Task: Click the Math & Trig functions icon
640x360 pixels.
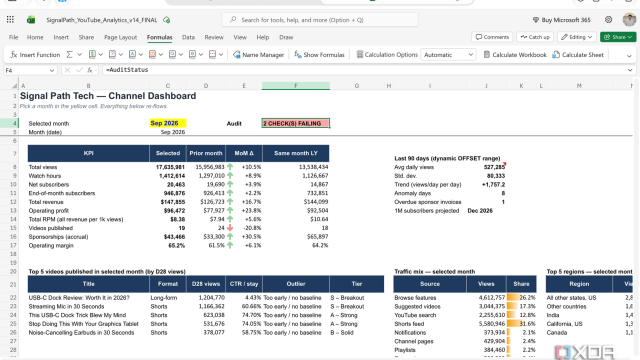Action: [x=192, y=55]
